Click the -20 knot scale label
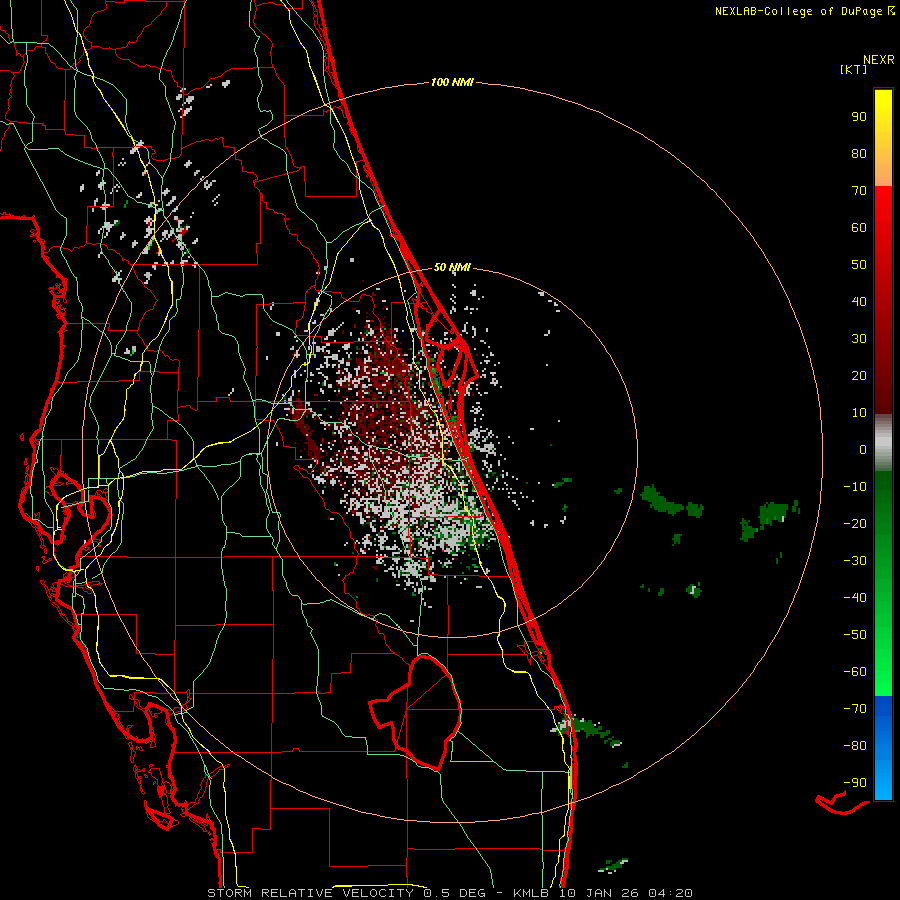The width and height of the screenshot is (900, 900). [x=855, y=523]
